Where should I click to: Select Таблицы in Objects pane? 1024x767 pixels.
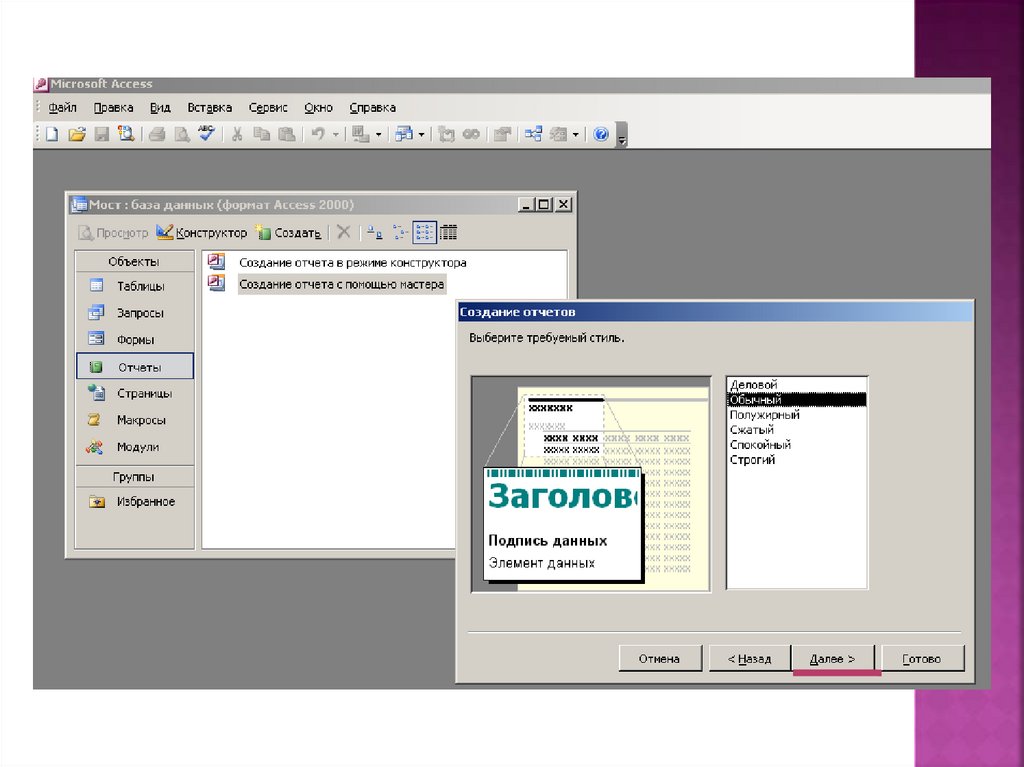tap(135, 286)
